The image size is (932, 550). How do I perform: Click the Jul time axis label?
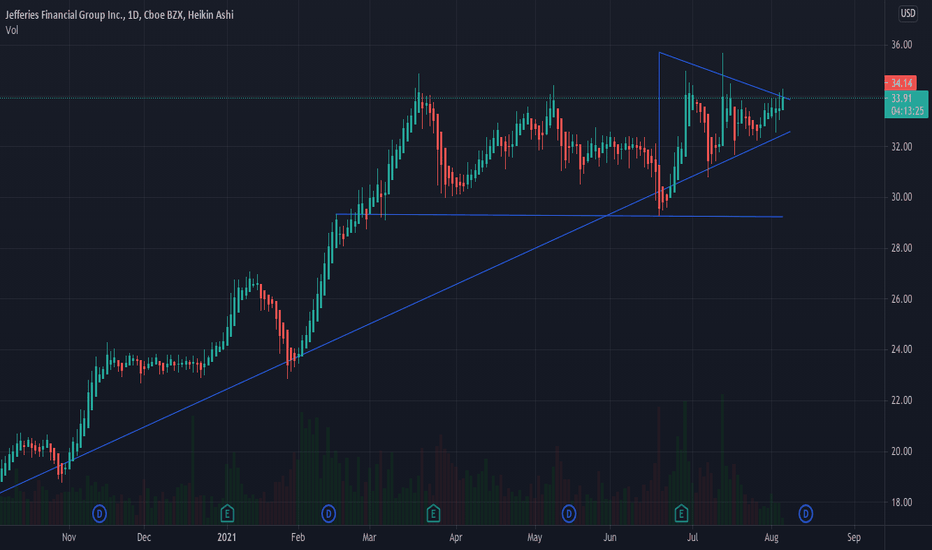pos(692,538)
